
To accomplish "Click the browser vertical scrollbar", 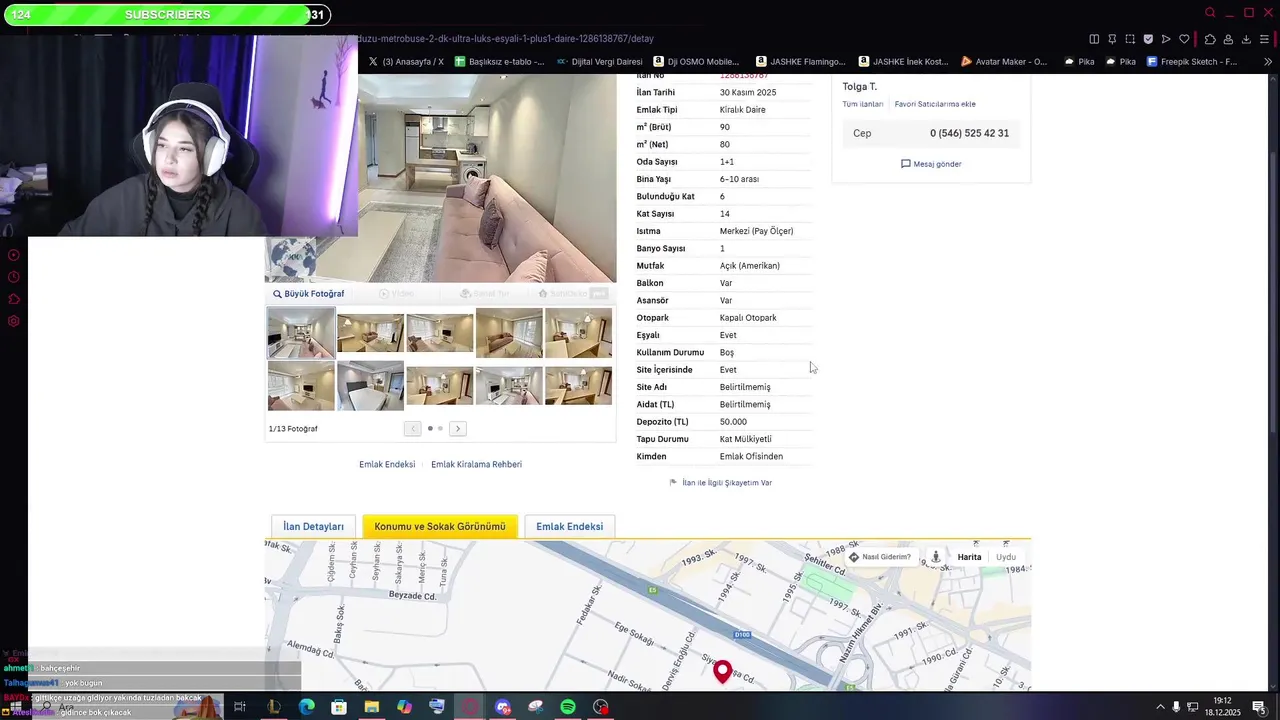I will 1274,290.
